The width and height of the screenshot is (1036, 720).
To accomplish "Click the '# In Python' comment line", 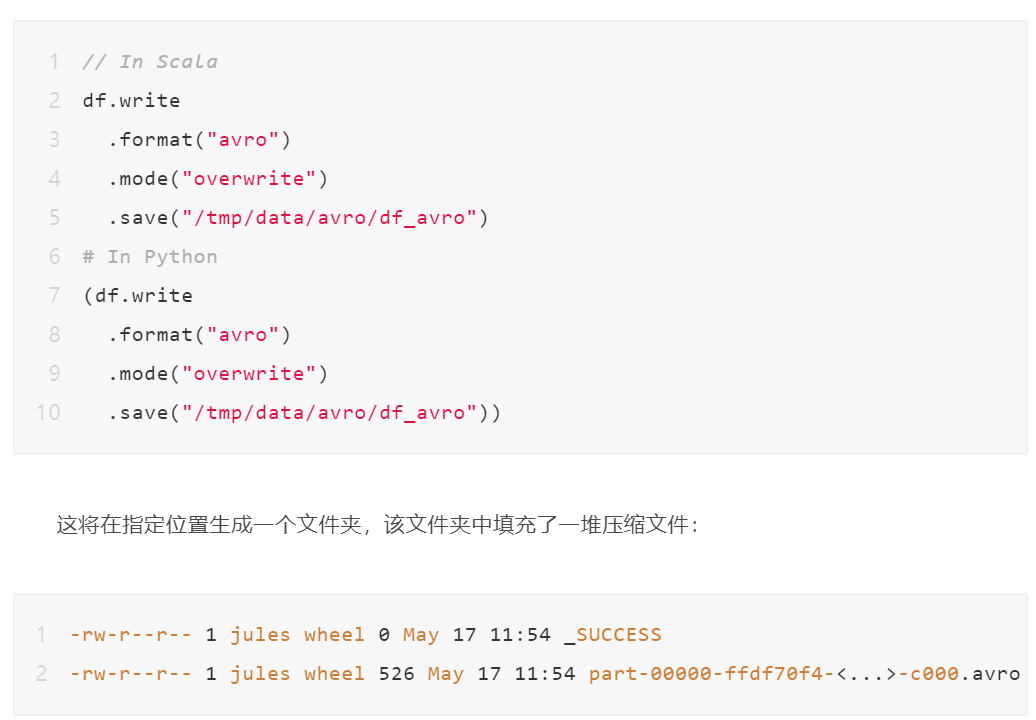I will (x=150, y=257).
